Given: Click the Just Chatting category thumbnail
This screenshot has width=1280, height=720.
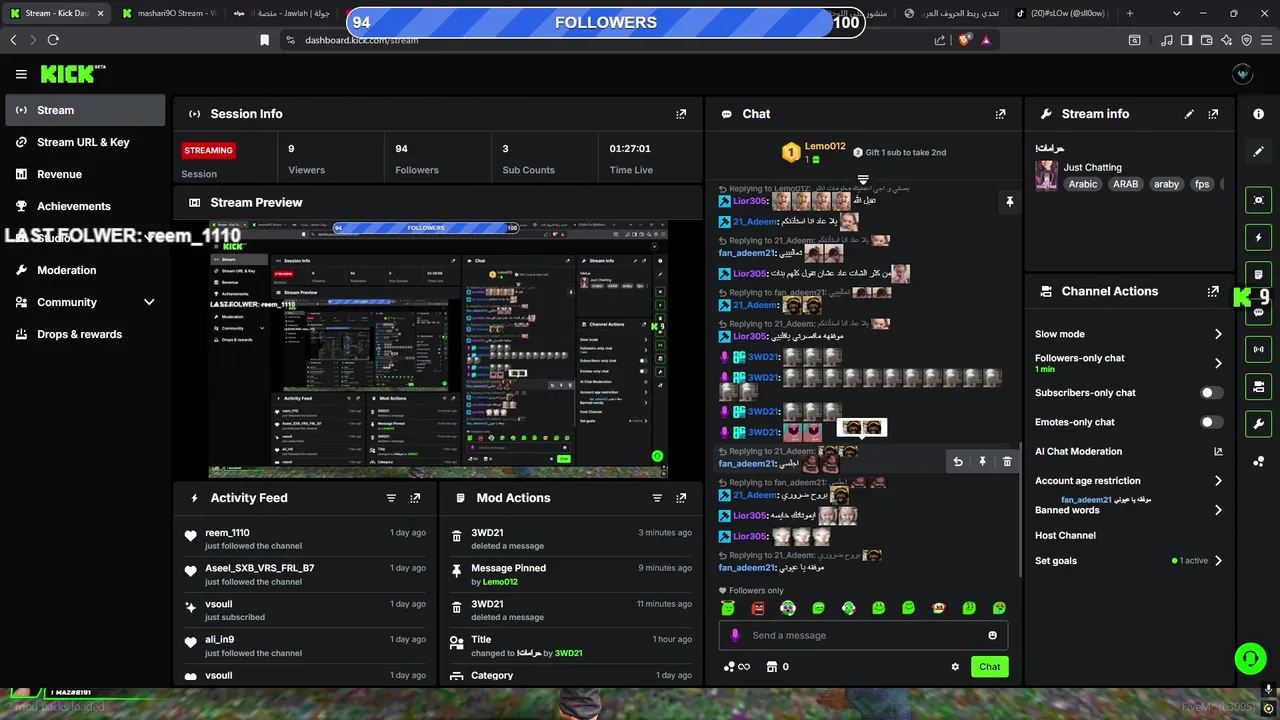Looking at the screenshot, I should (x=1047, y=175).
